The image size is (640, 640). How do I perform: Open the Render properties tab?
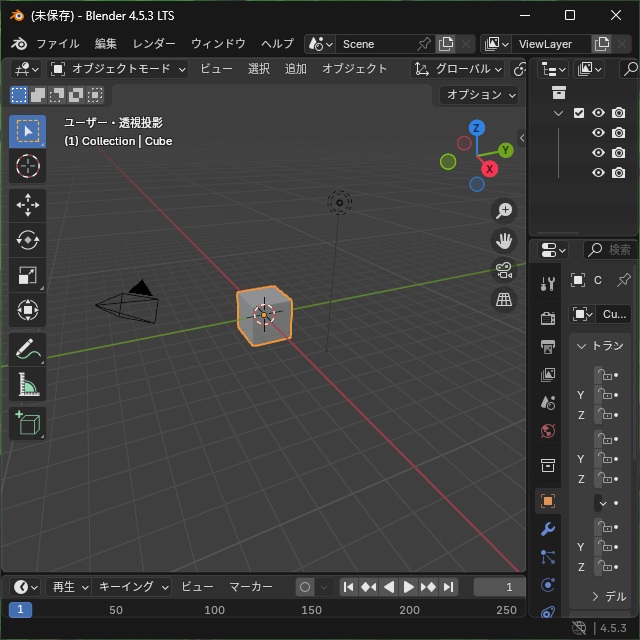pos(547,318)
